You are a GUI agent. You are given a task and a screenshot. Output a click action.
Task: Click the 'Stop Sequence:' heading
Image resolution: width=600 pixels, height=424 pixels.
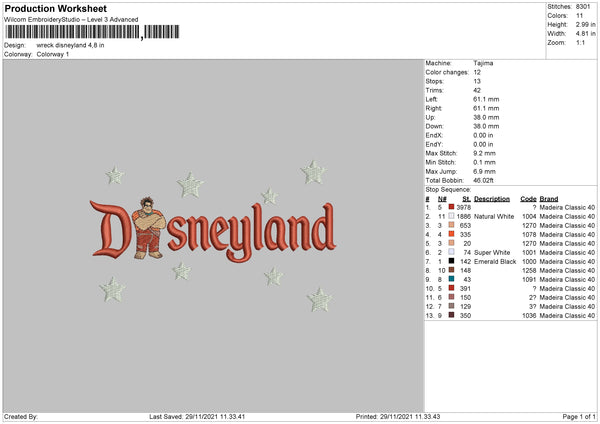(x=448, y=189)
